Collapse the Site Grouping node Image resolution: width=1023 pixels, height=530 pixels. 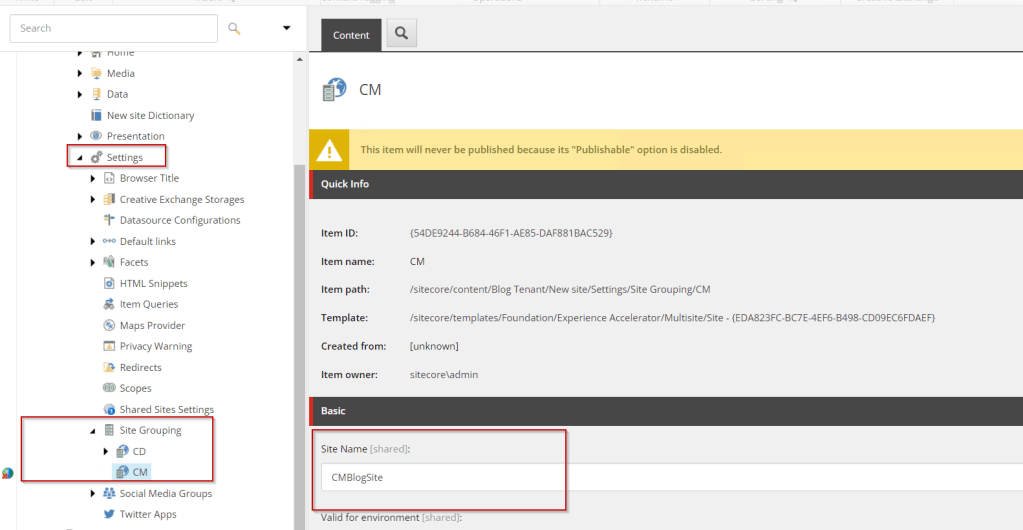tap(93, 431)
